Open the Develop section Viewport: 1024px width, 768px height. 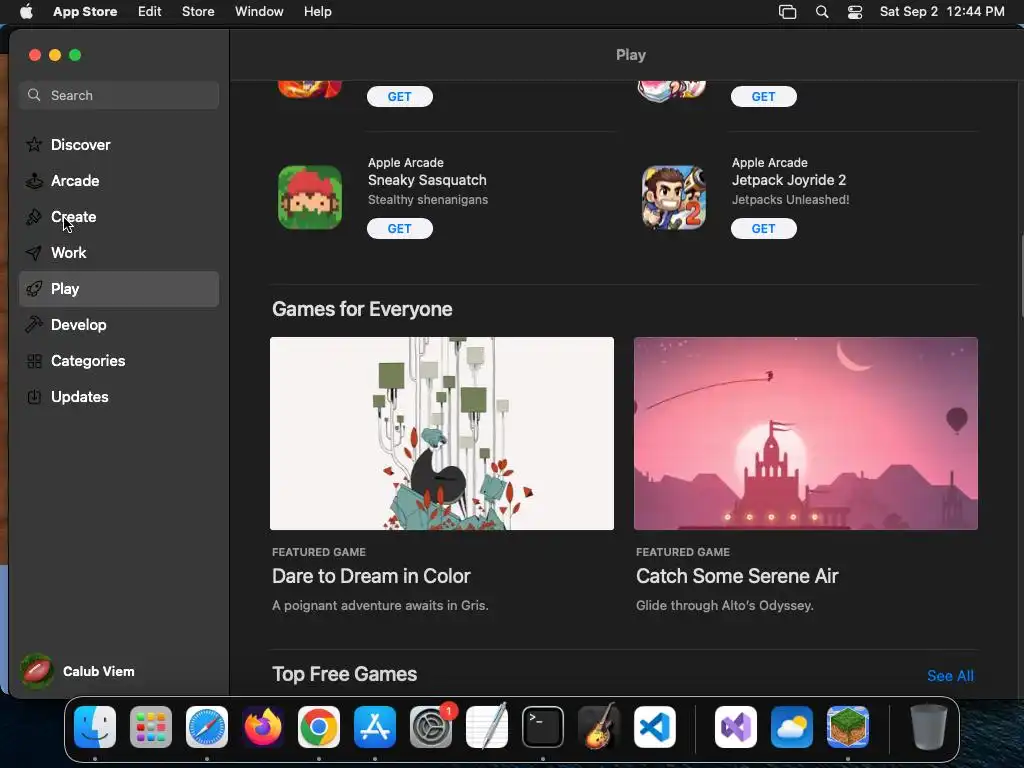click(119, 325)
